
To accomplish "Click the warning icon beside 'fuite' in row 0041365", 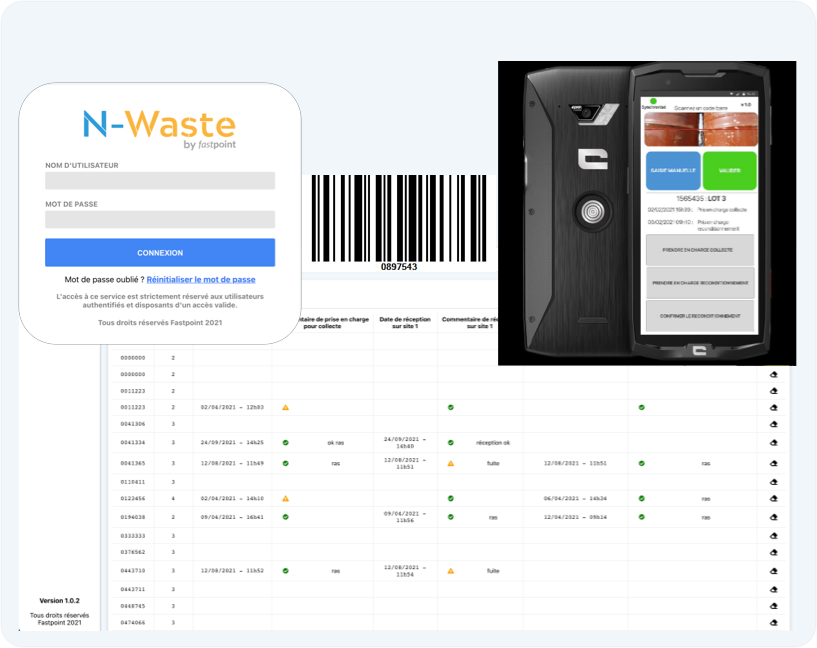I will point(451,463).
